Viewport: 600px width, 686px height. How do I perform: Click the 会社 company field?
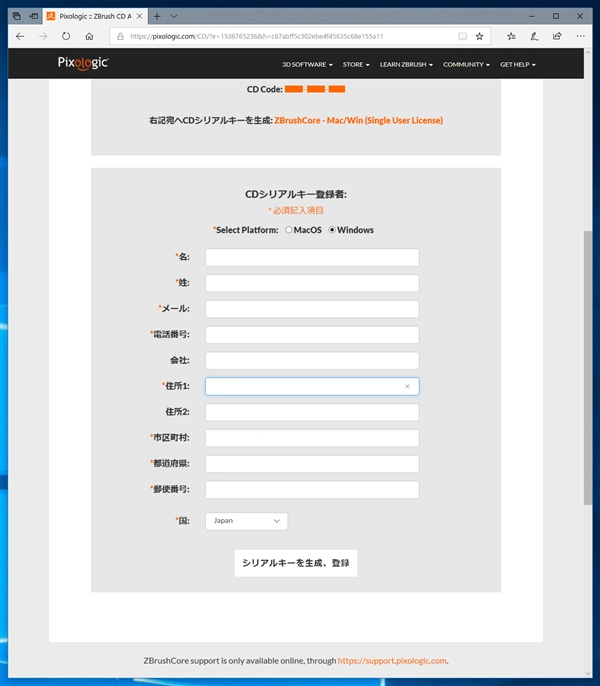click(312, 360)
